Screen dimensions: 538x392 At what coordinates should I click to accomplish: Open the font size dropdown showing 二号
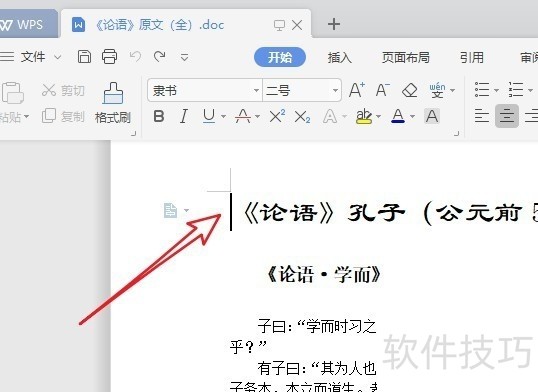(x=302, y=91)
